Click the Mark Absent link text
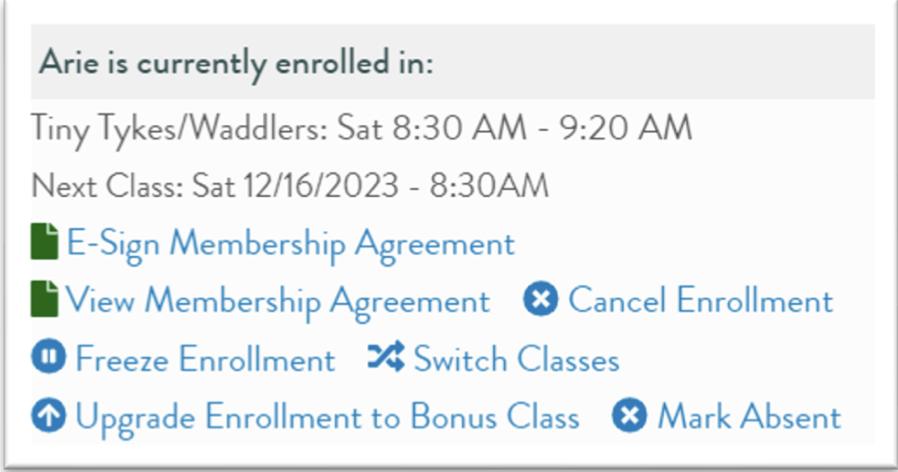Screen dimensions: 898x472 (748, 416)
